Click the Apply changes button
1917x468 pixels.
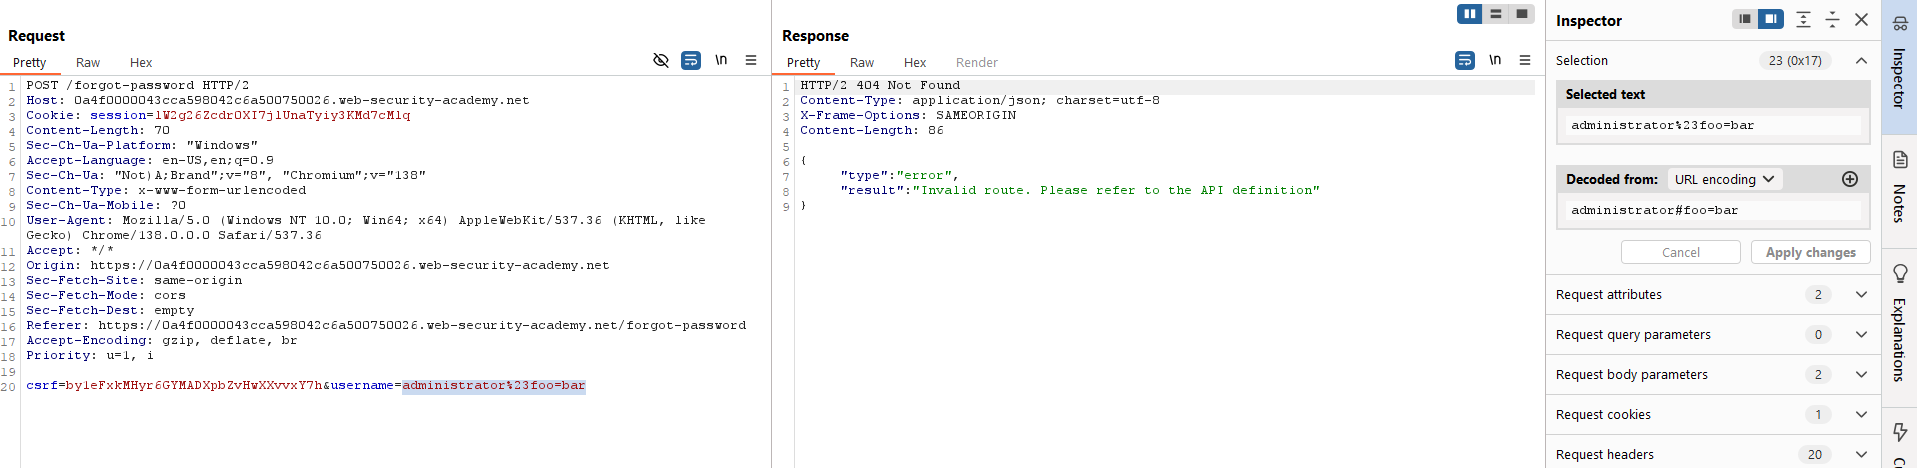click(x=1810, y=253)
